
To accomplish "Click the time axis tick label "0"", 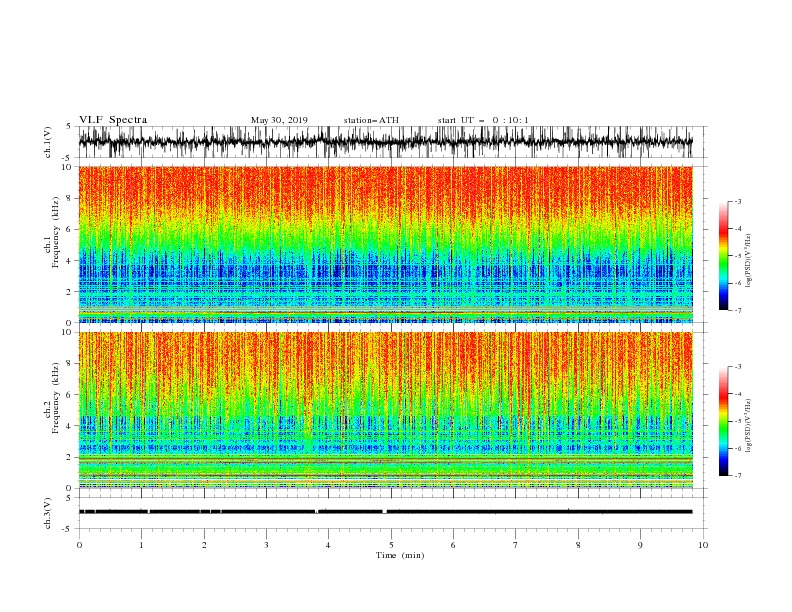I will click(79, 545).
